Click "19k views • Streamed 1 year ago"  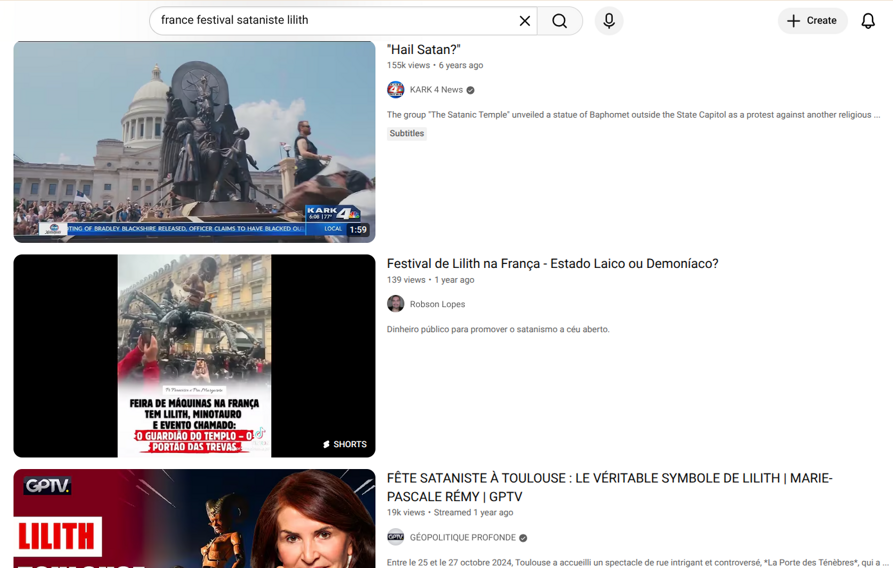pos(450,512)
